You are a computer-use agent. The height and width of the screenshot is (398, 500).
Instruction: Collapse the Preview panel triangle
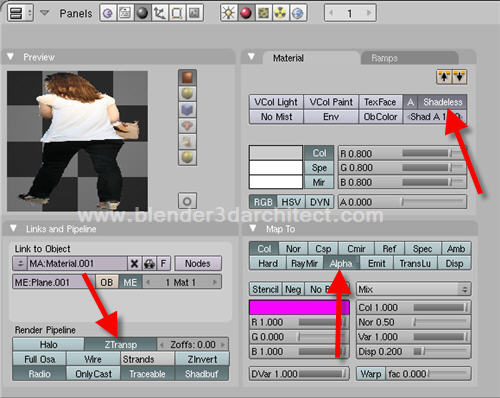(11, 57)
